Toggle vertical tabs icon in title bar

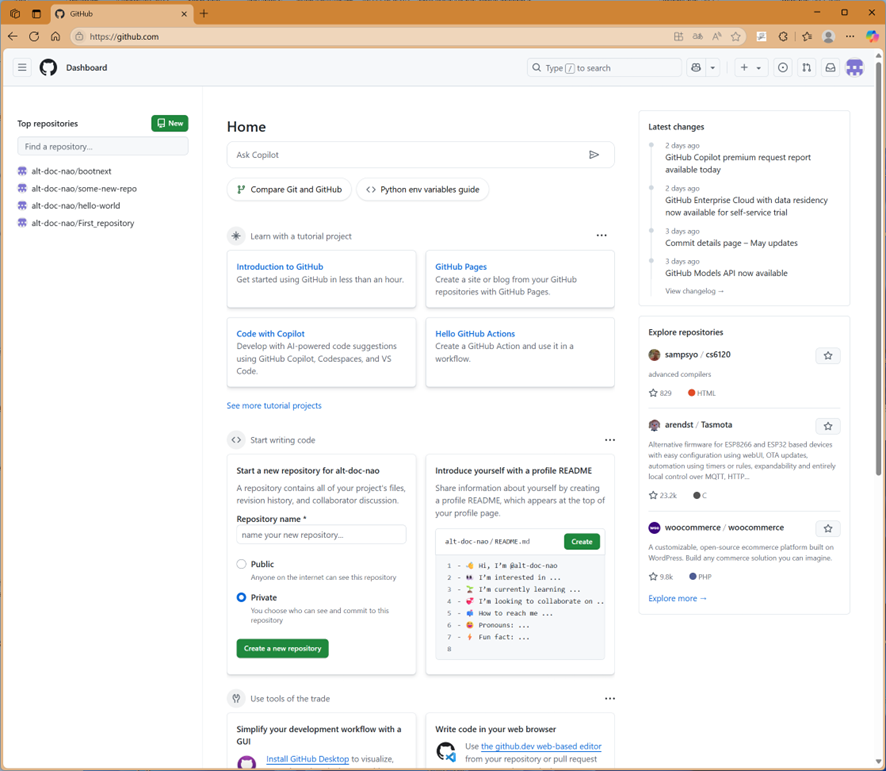click(x=36, y=14)
